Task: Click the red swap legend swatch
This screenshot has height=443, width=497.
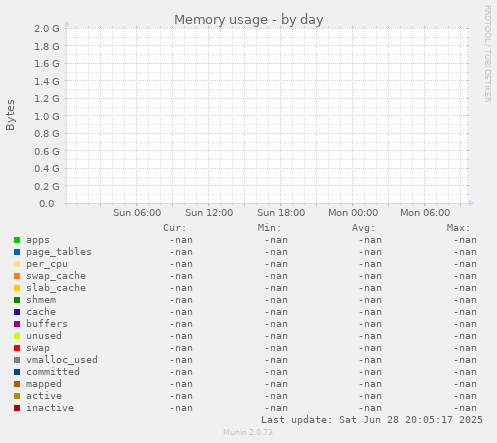Action: point(17,348)
